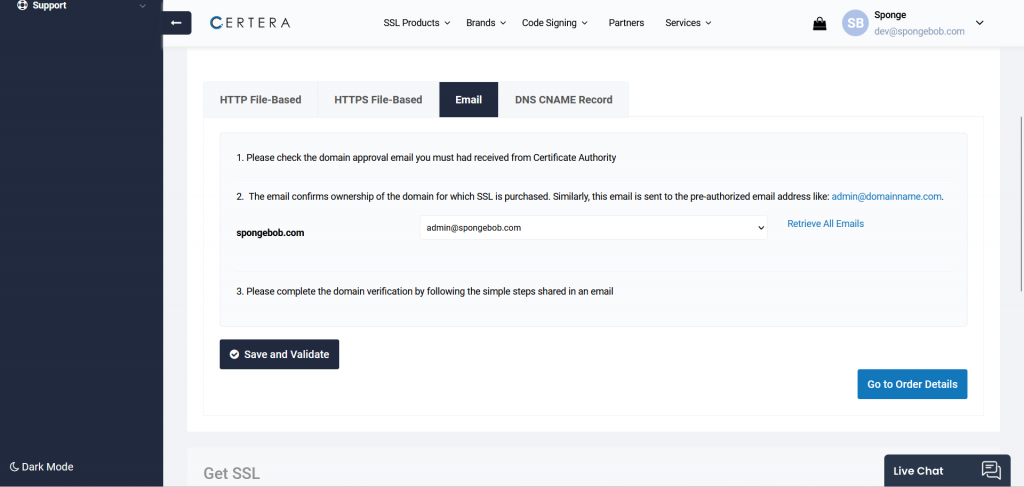
Task: Open the Code Signing menu
Action: (x=554, y=23)
